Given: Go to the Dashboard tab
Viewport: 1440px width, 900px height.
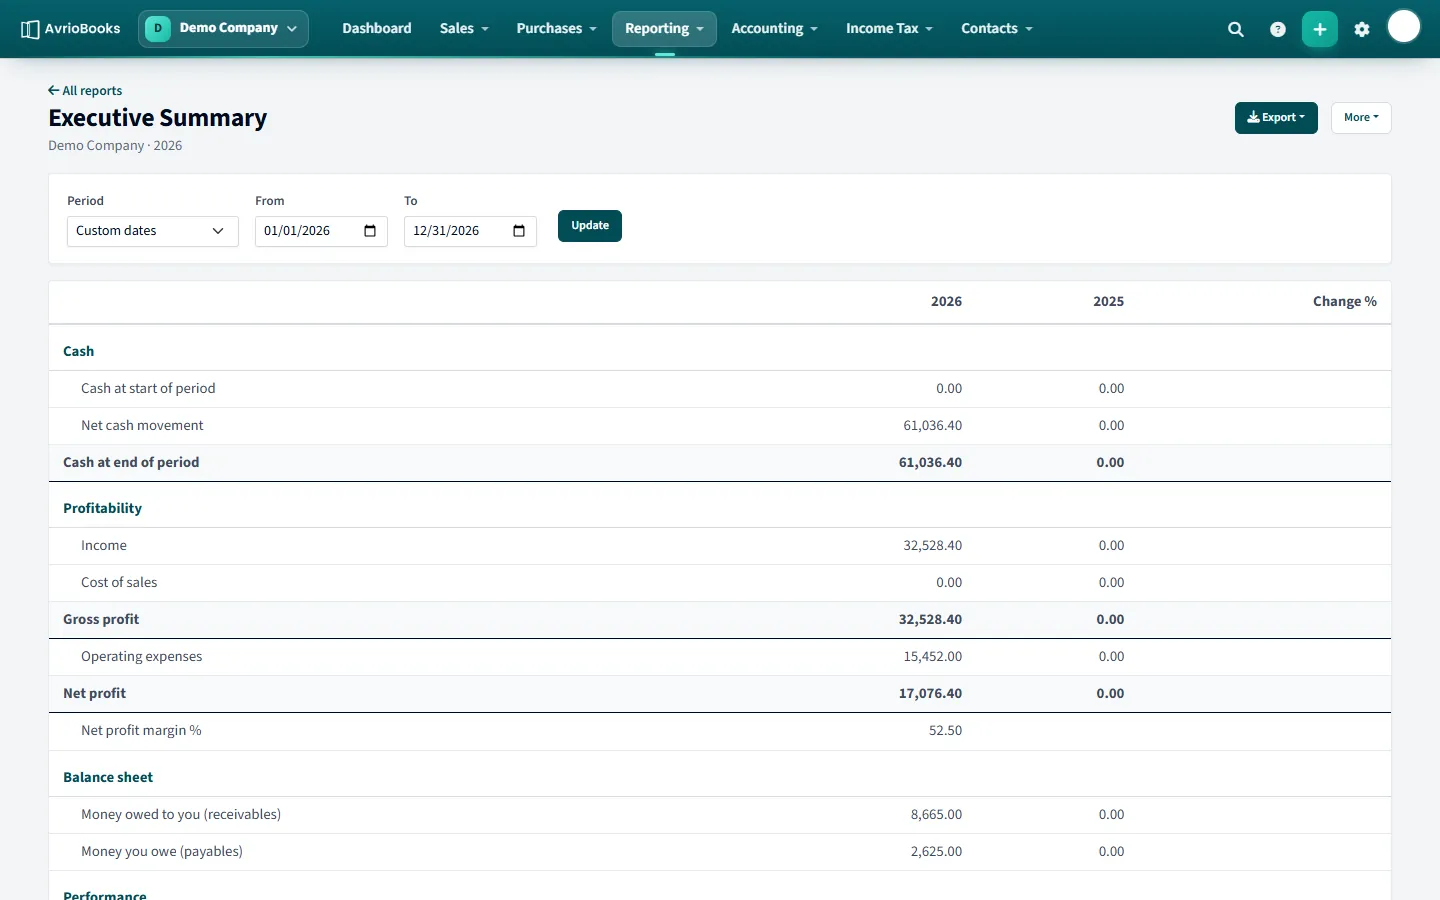Looking at the screenshot, I should 377,28.
